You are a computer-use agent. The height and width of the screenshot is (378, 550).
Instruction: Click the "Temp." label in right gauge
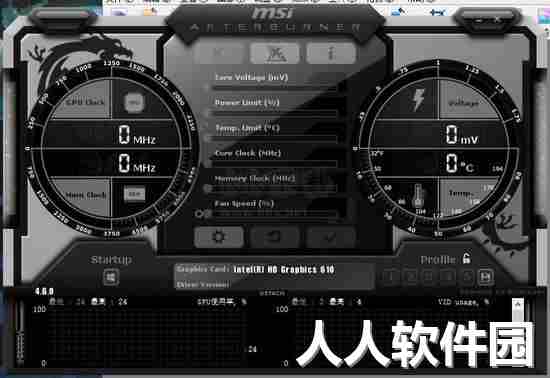[461, 193]
